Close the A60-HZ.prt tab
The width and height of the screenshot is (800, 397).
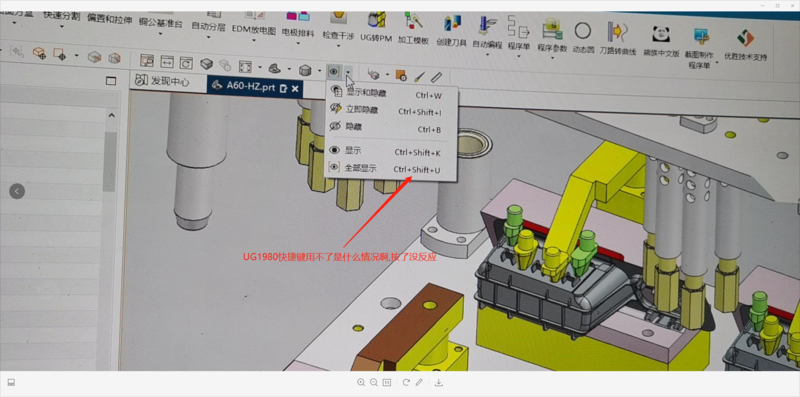pyautogui.click(x=295, y=88)
